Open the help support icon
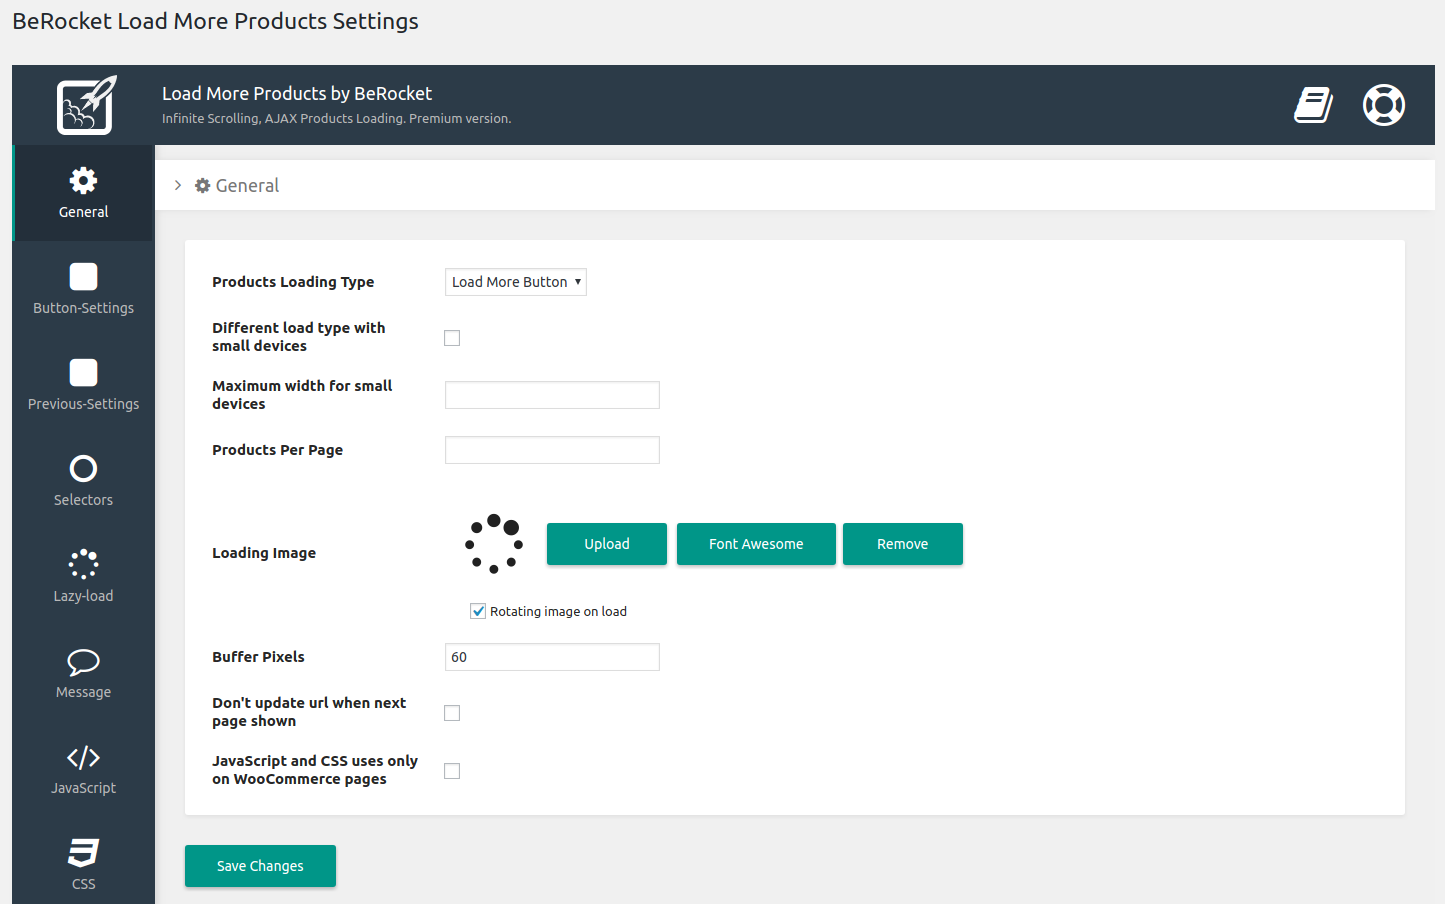This screenshot has height=904, width=1445. pyautogui.click(x=1384, y=105)
